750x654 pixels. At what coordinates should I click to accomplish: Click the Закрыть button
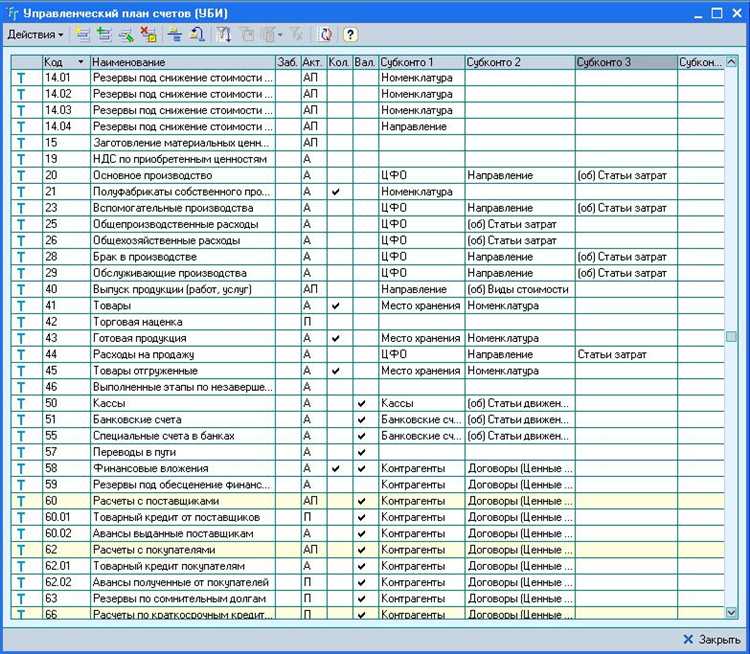tap(711, 638)
